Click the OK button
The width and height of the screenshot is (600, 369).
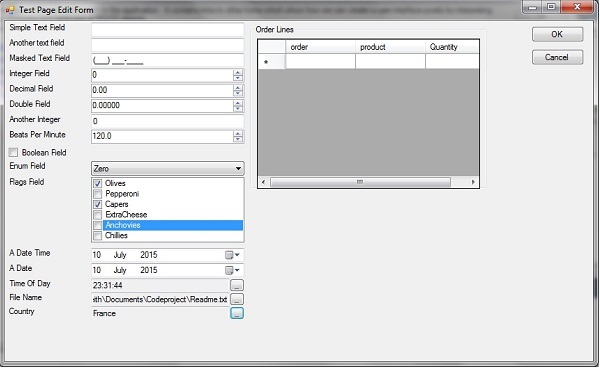[557, 34]
